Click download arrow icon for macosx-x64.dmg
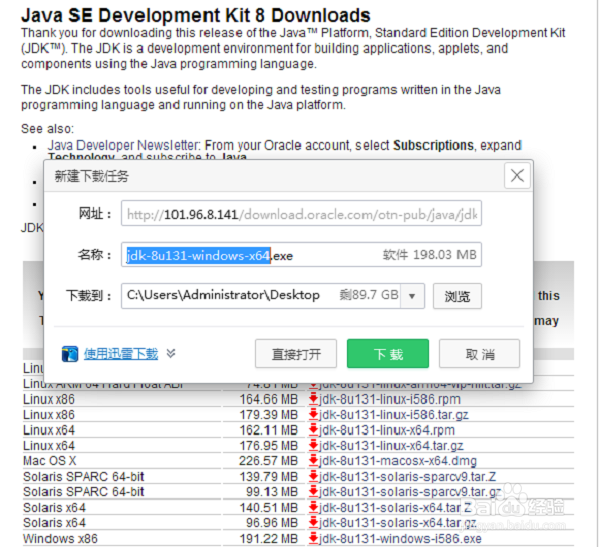 tap(313, 460)
